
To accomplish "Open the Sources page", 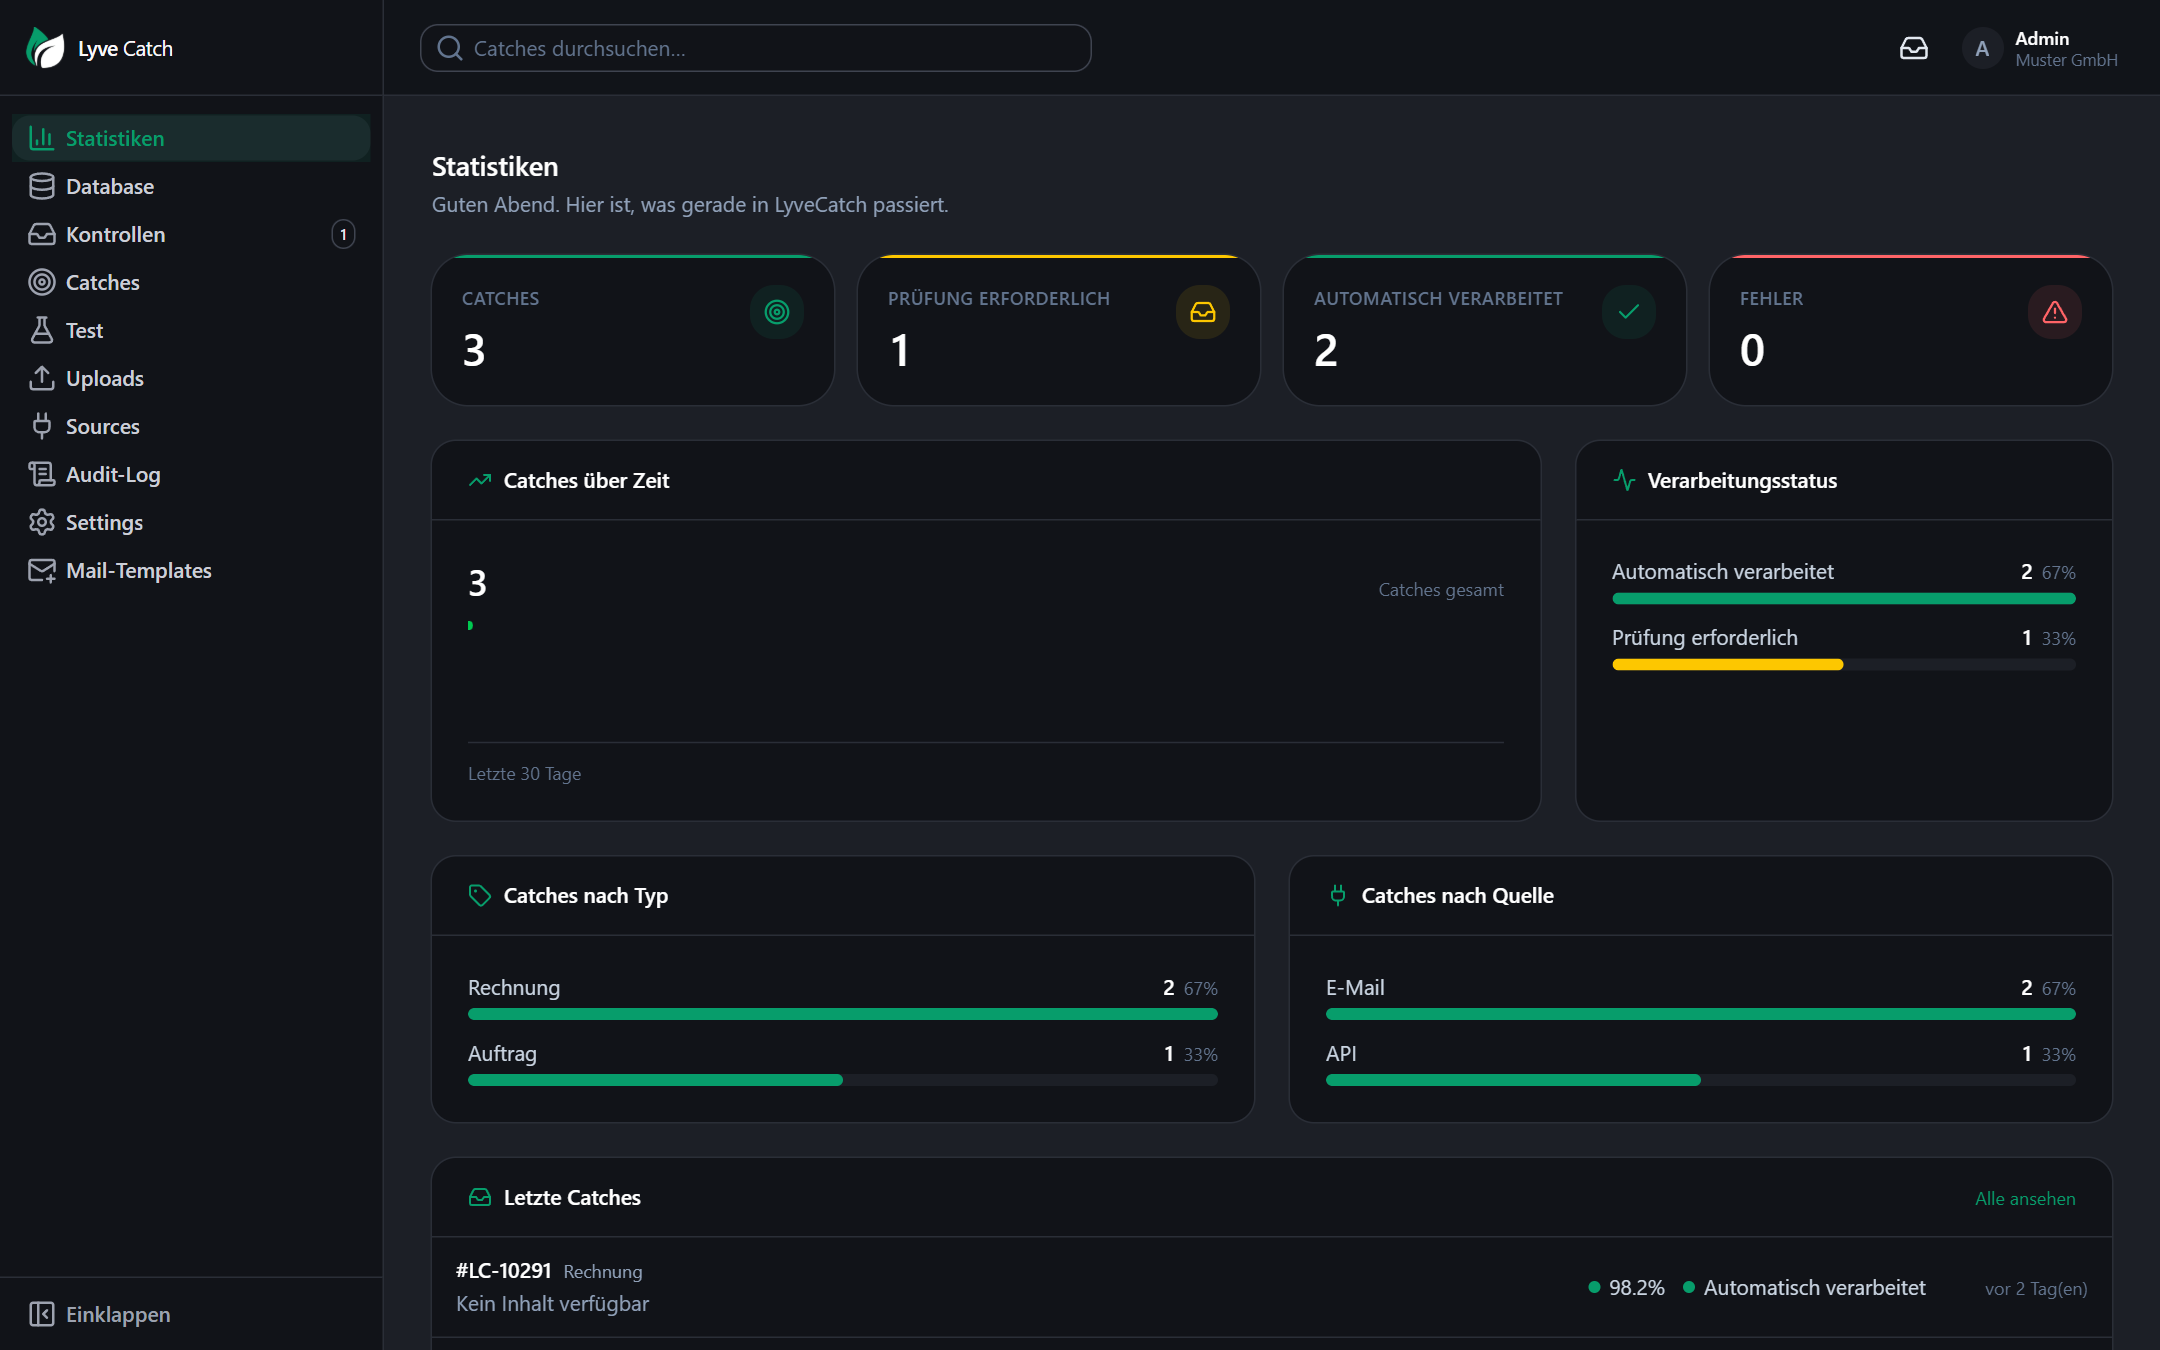I will [x=191, y=426].
